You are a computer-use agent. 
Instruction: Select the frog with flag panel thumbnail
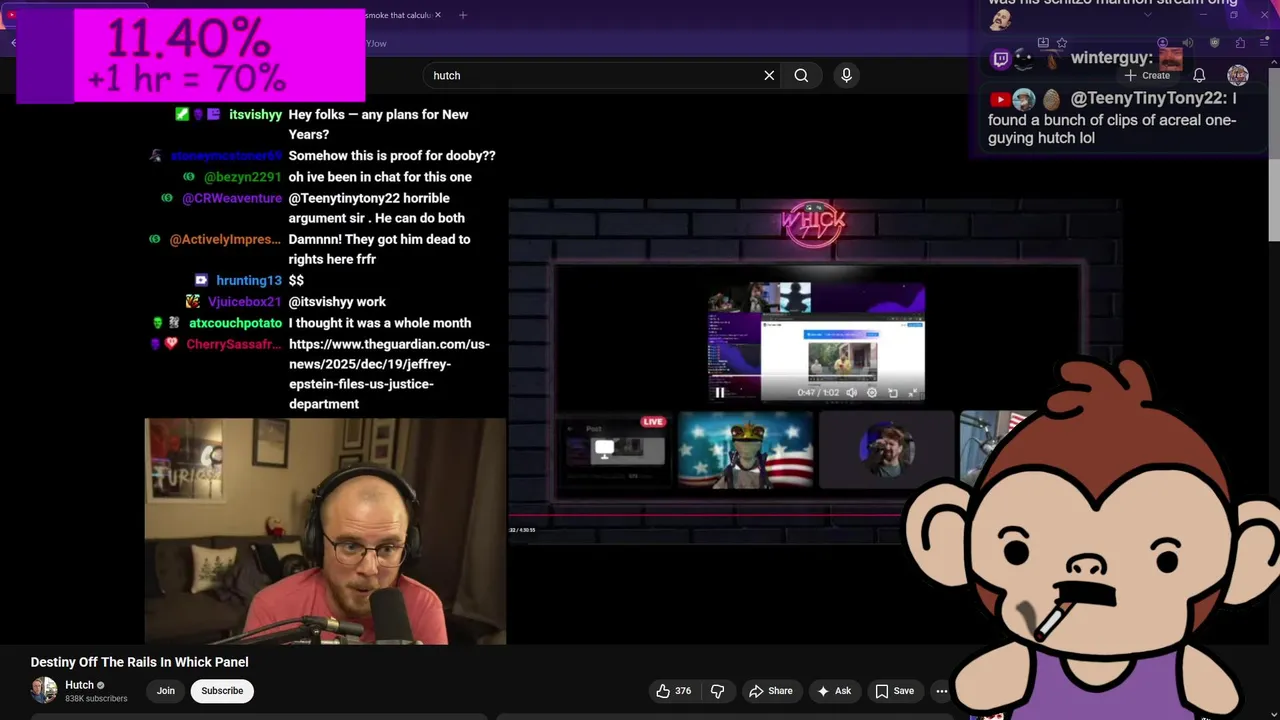tap(746, 451)
